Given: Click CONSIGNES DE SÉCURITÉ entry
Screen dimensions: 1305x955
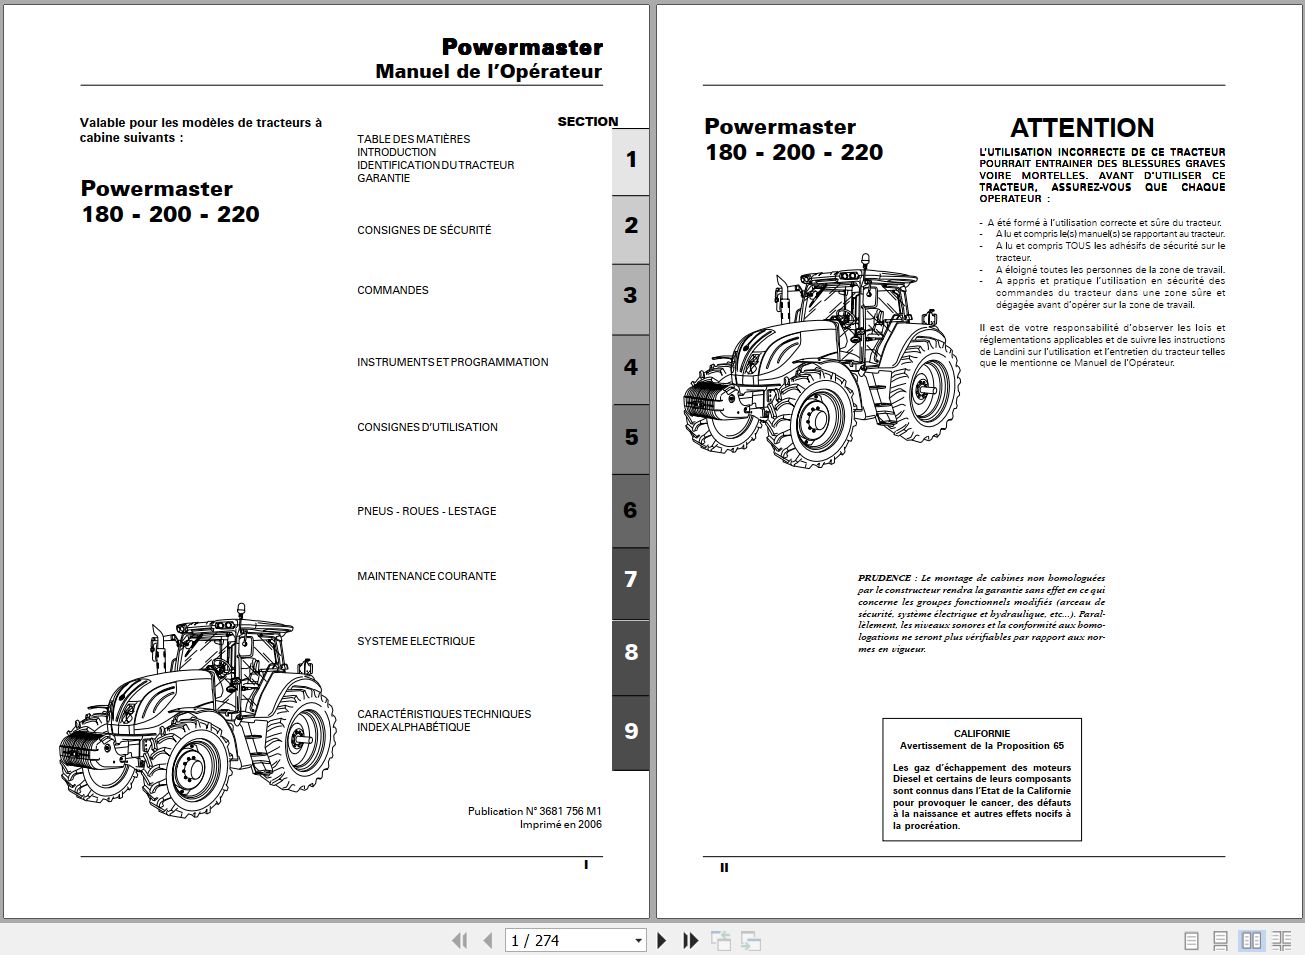Looking at the screenshot, I should tap(424, 230).
